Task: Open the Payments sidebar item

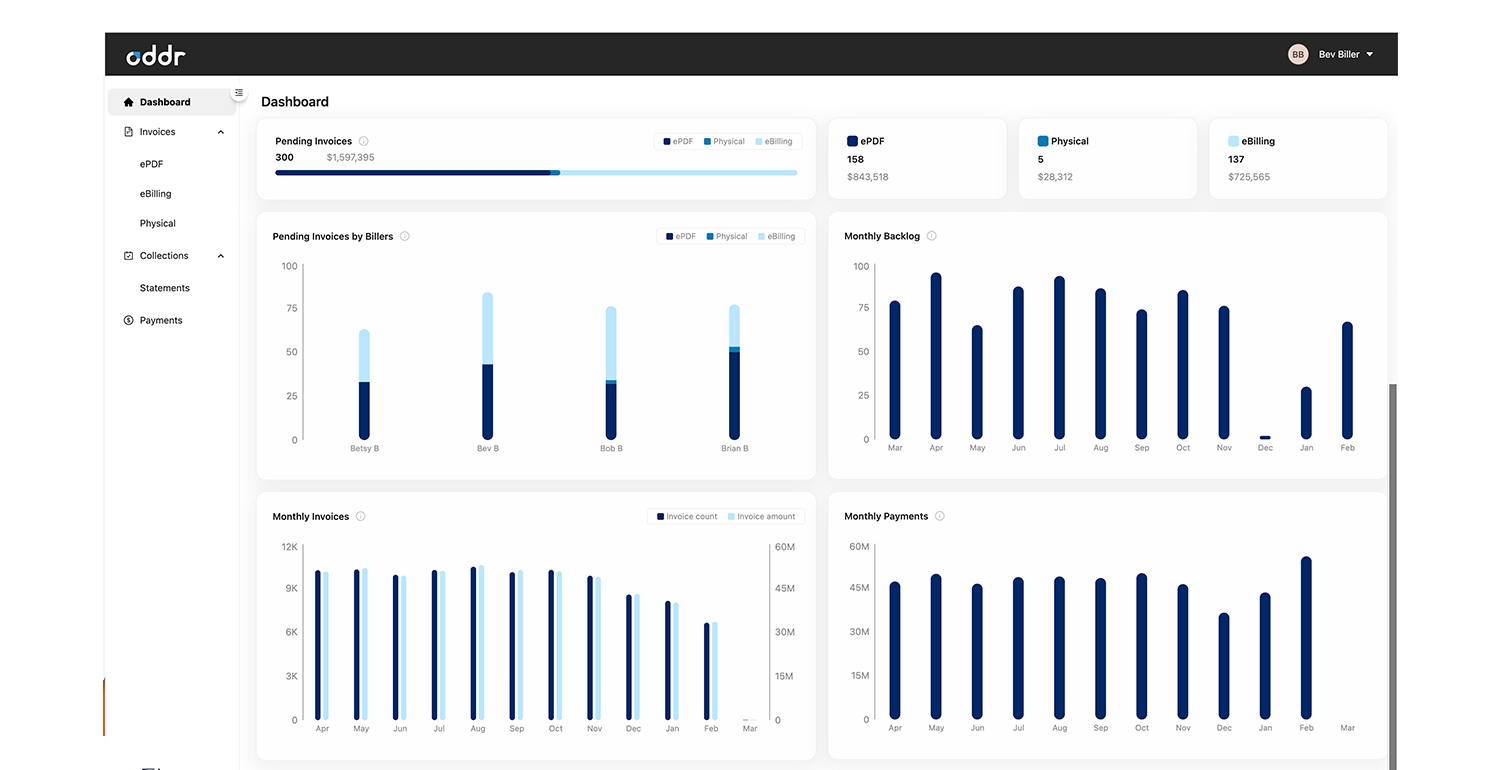Action: tap(161, 320)
